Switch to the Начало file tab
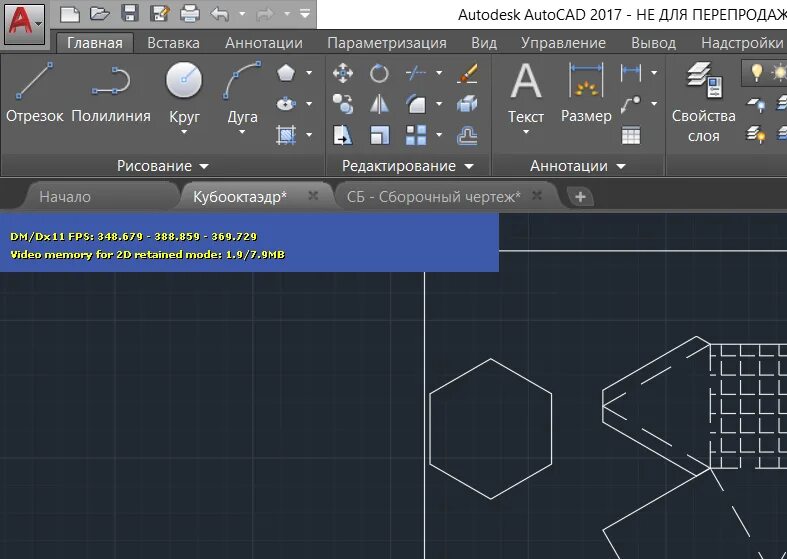Screen dimensions: 787x559 [65, 197]
